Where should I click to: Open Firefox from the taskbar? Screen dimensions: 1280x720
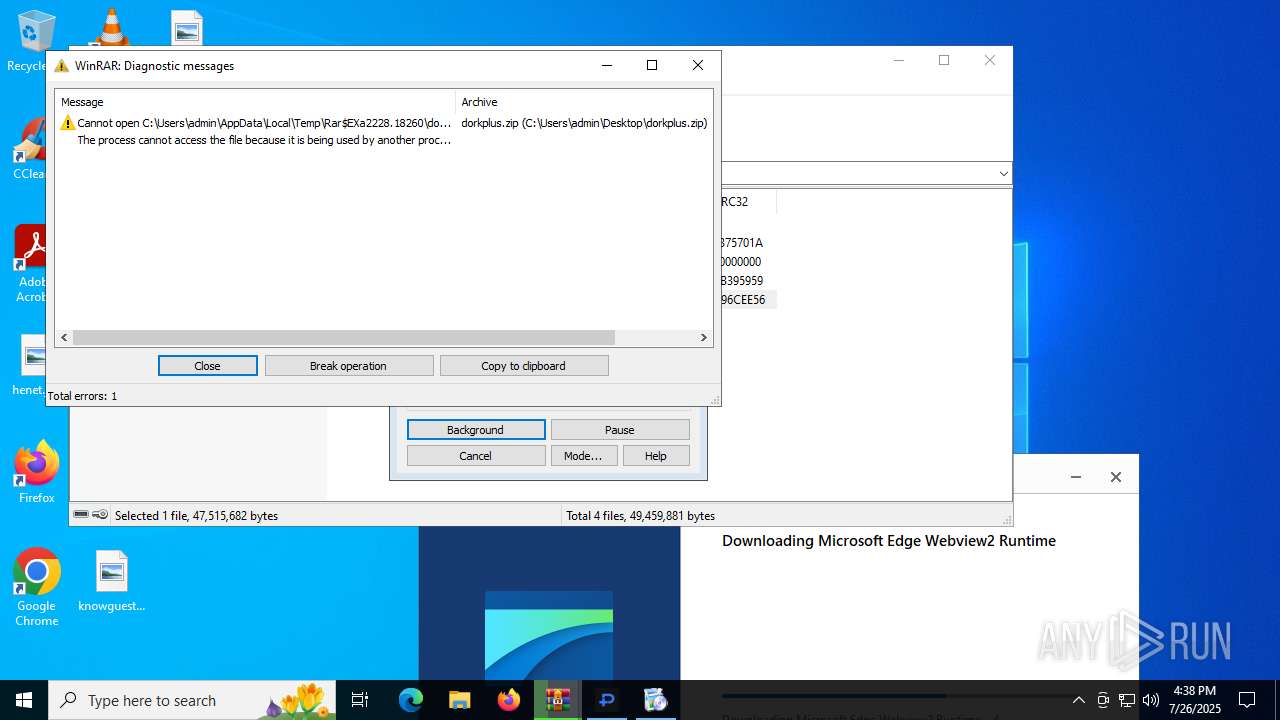pos(509,700)
